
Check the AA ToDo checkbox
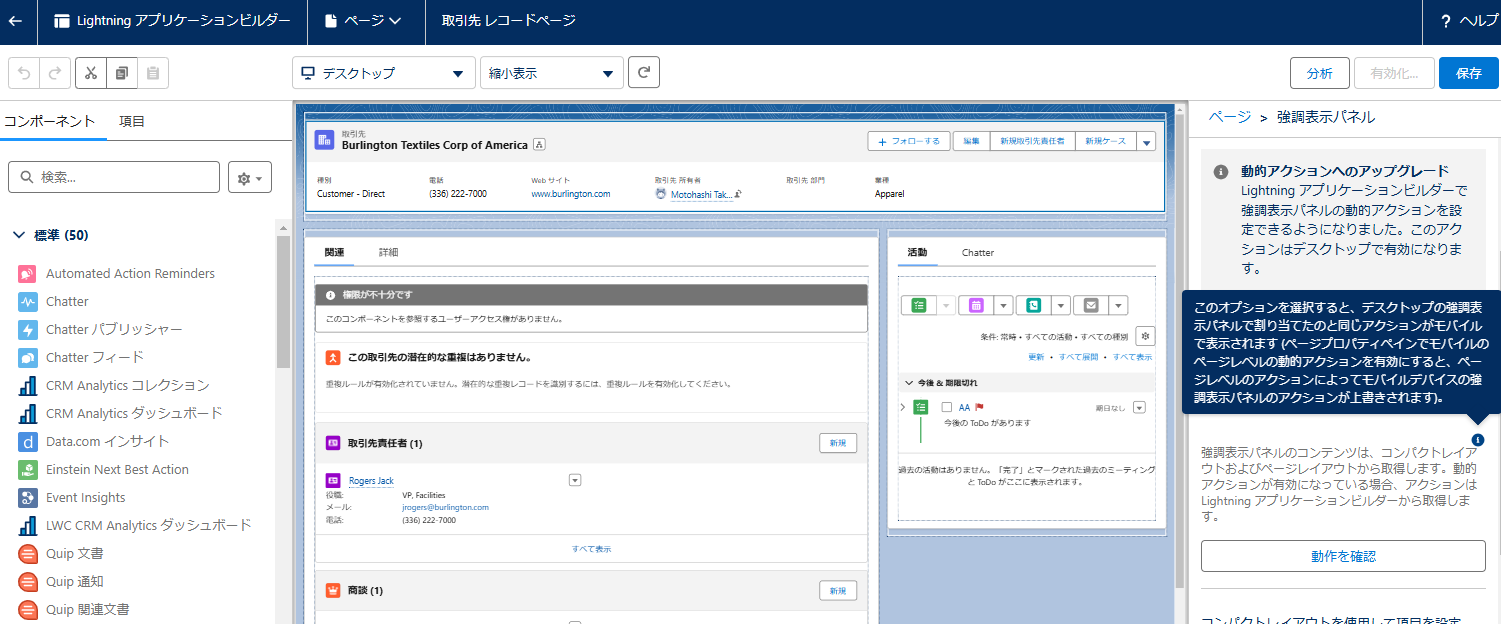(946, 407)
